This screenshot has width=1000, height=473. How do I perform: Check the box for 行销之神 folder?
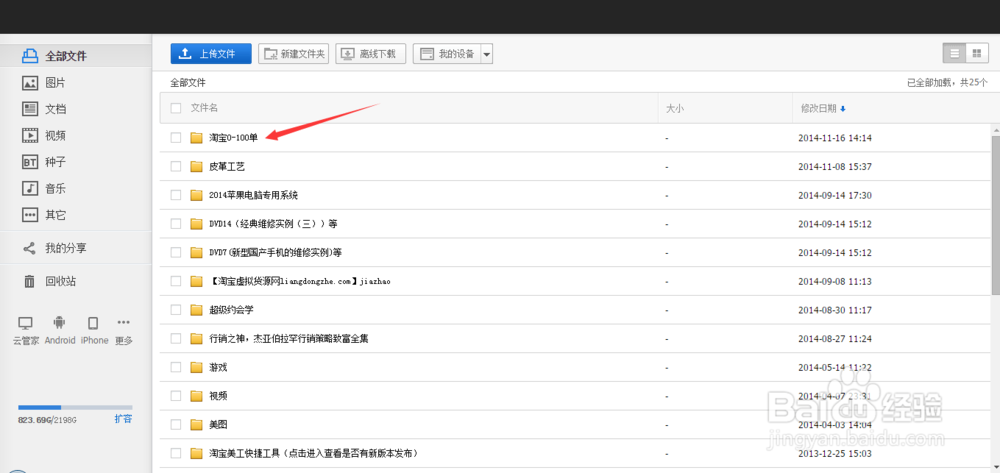coord(176,338)
